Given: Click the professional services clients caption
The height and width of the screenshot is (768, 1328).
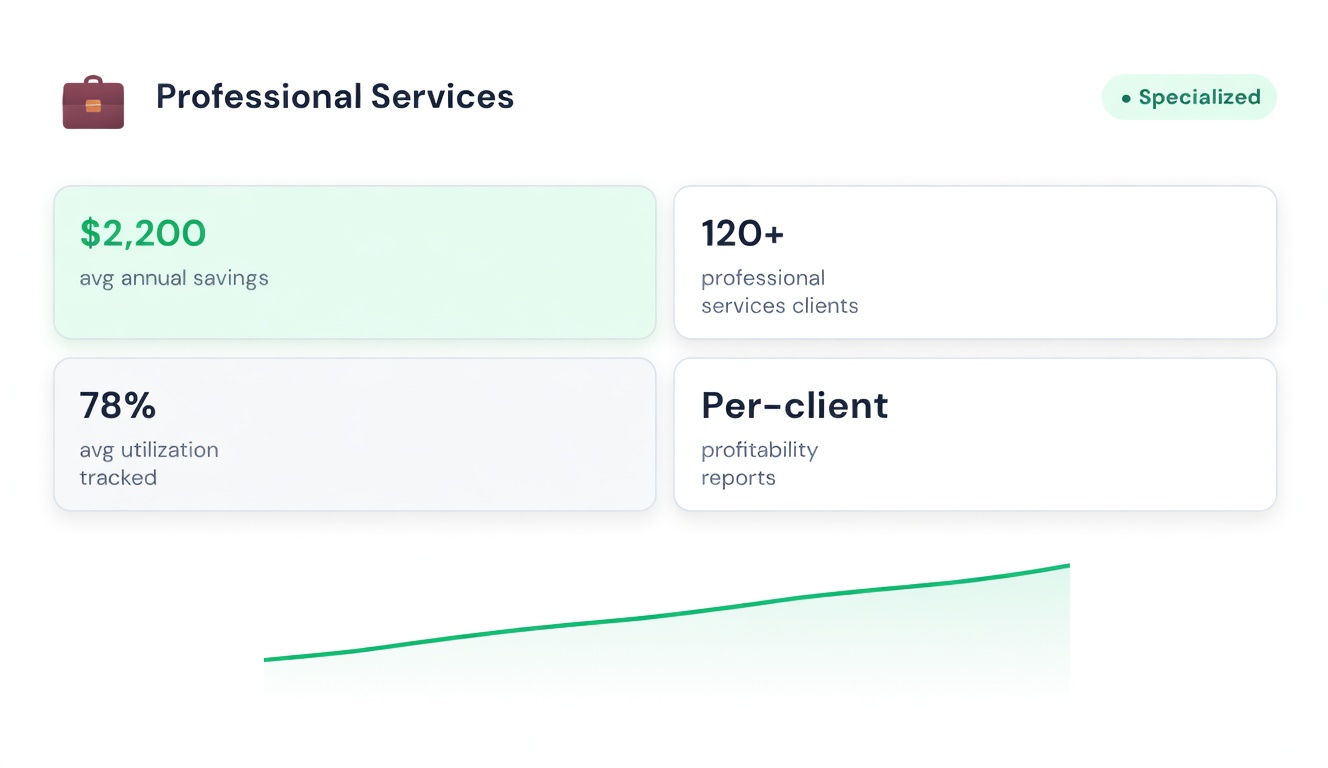Looking at the screenshot, I should pyautogui.click(x=779, y=292).
